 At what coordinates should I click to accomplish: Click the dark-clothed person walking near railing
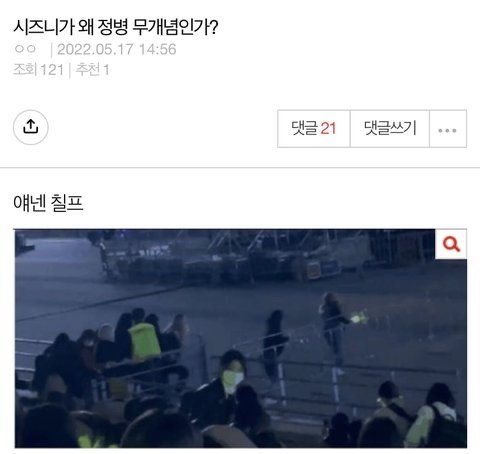[274, 343]
